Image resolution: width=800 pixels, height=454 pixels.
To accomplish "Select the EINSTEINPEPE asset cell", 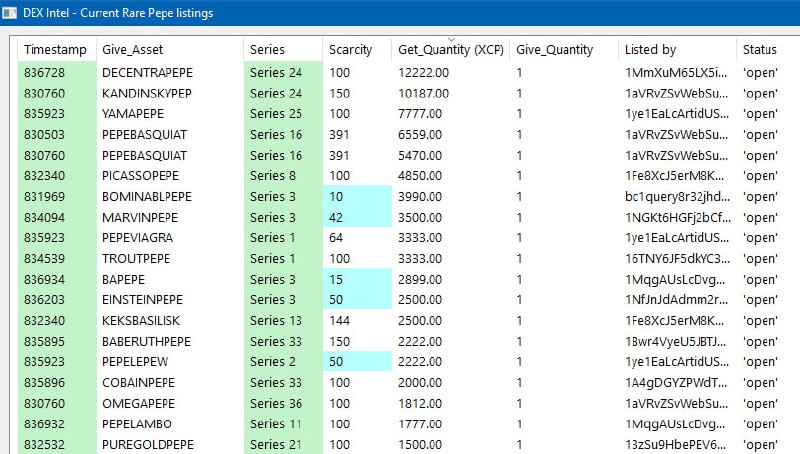I will [x=170, y=300].
